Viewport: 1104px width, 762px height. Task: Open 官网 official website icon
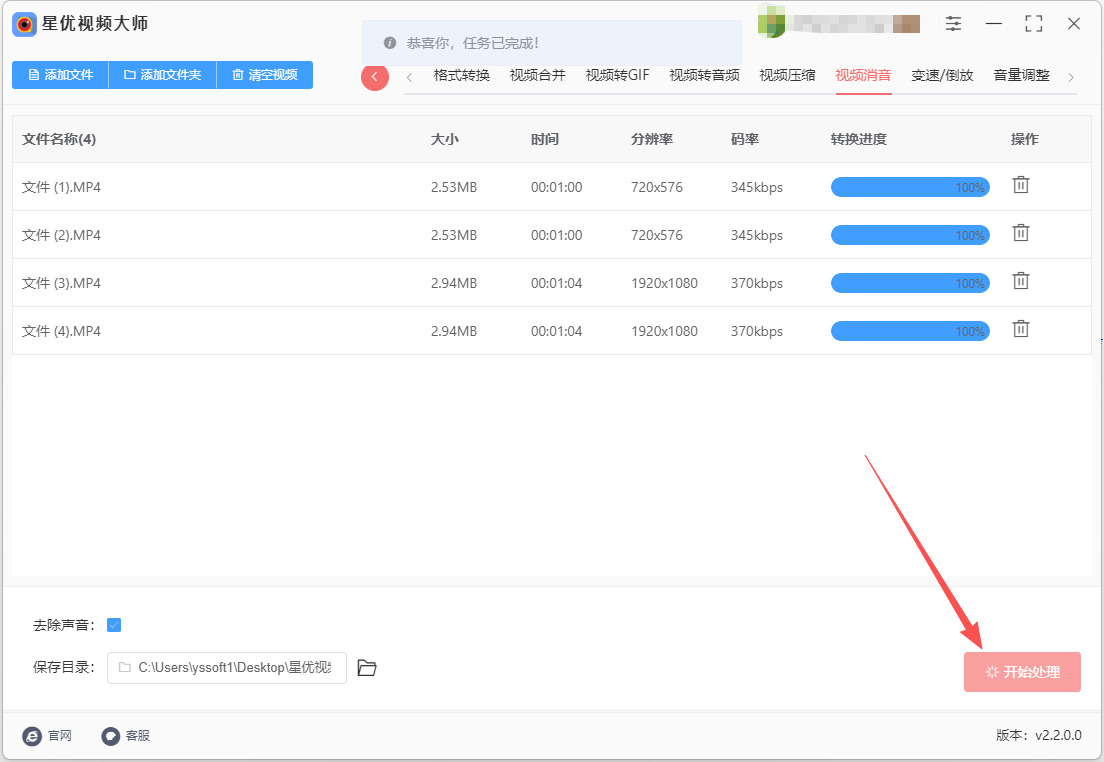(32, 736)
